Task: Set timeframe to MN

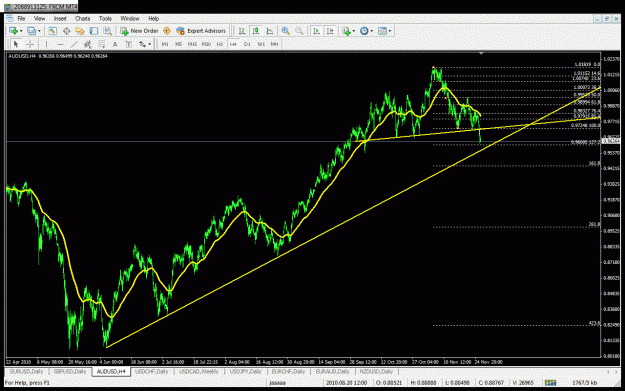Action: pyautogui.click(x=274, y=44)
